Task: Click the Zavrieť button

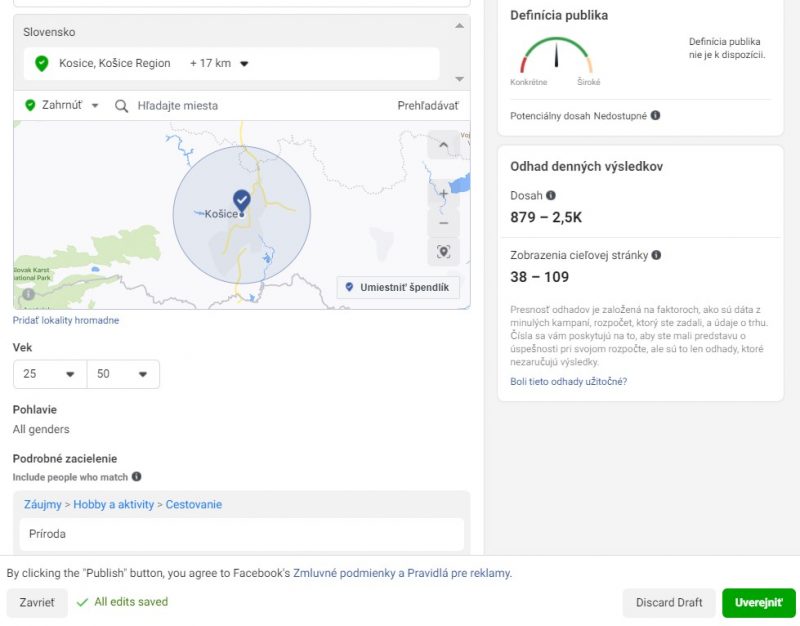Action: (x=37, y=603)
